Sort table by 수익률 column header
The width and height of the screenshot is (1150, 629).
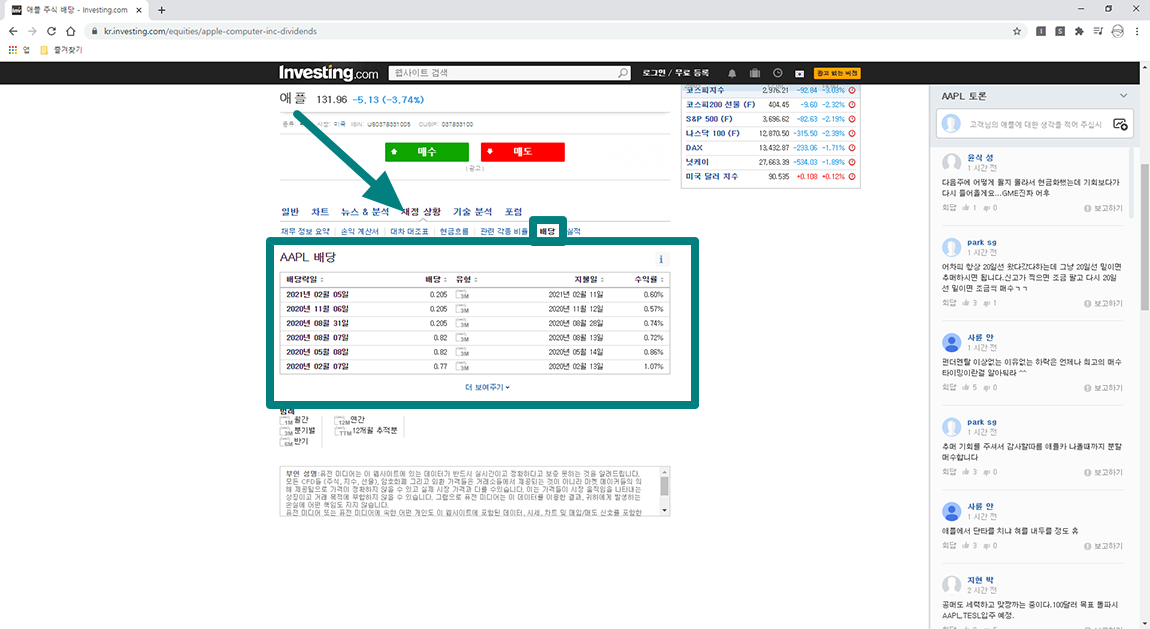click(649, 279)
